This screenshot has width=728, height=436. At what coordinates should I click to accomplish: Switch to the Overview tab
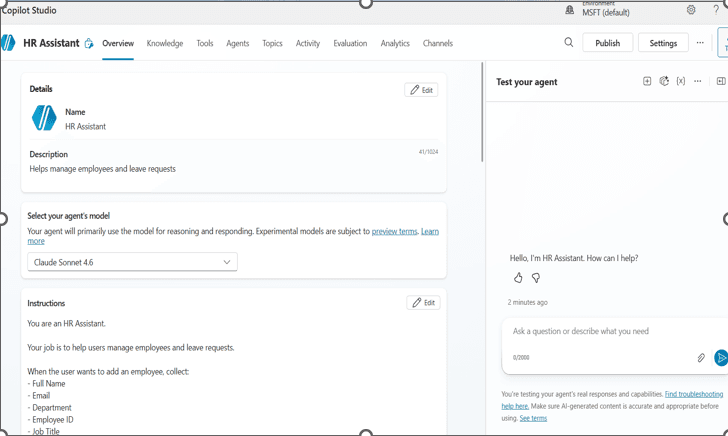tap(118, 43)
